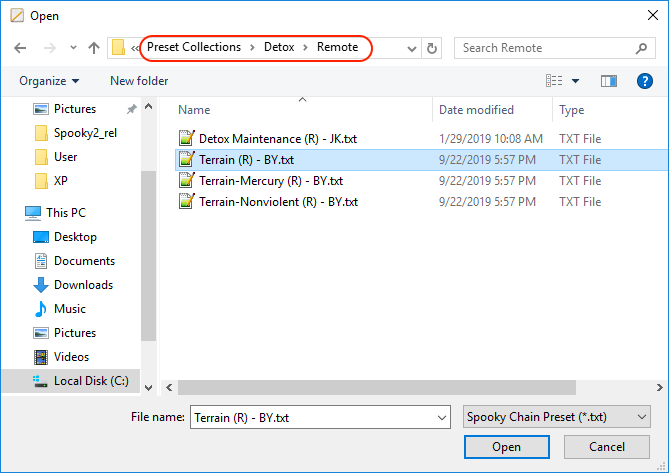Click the New folder button
Screen dimensions: 669x473
pyautogui.click(x=139, y=81)
